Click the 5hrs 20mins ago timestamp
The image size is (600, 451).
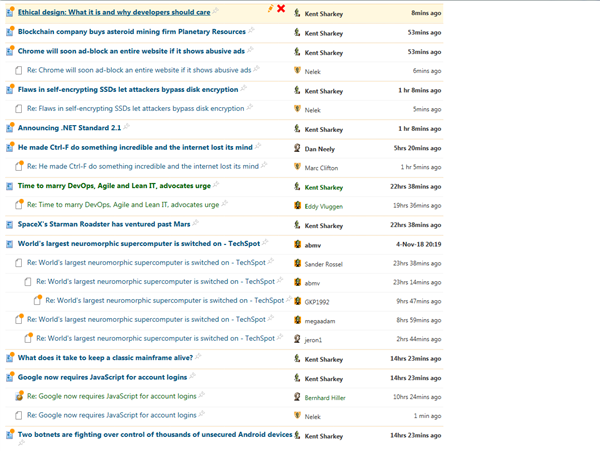click(417, 148)
